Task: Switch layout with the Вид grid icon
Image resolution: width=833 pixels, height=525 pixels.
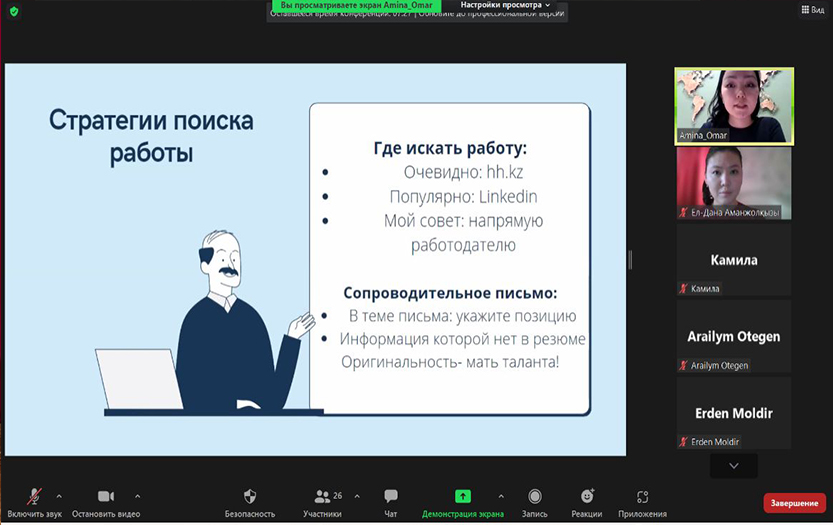Action: point(812,10)
